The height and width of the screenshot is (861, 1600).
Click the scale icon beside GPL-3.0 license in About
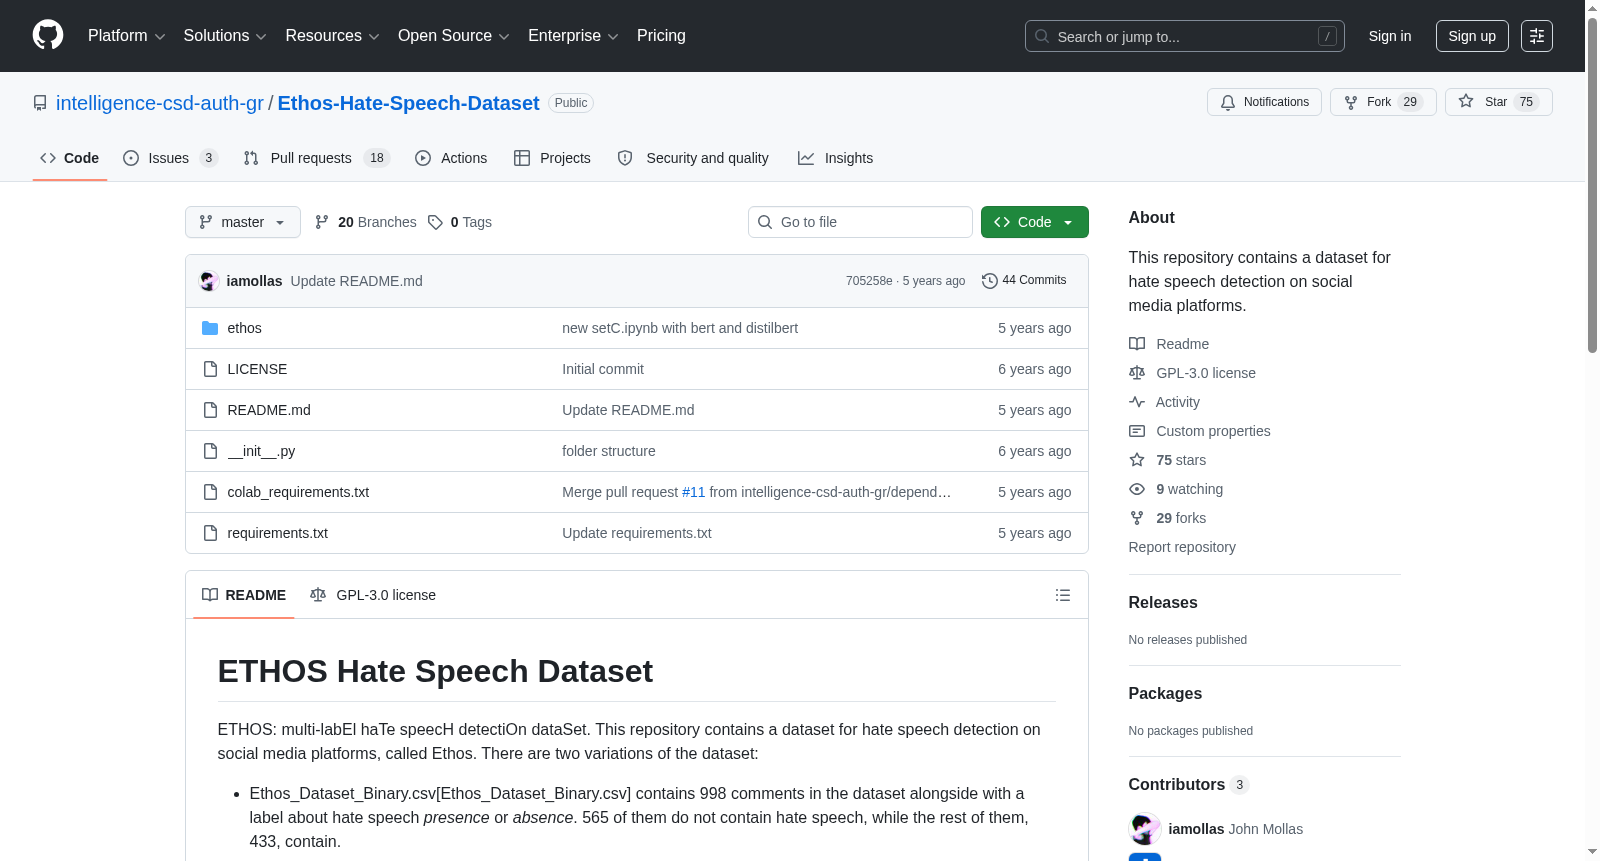pyautogui.click(x=1137, y=373)
